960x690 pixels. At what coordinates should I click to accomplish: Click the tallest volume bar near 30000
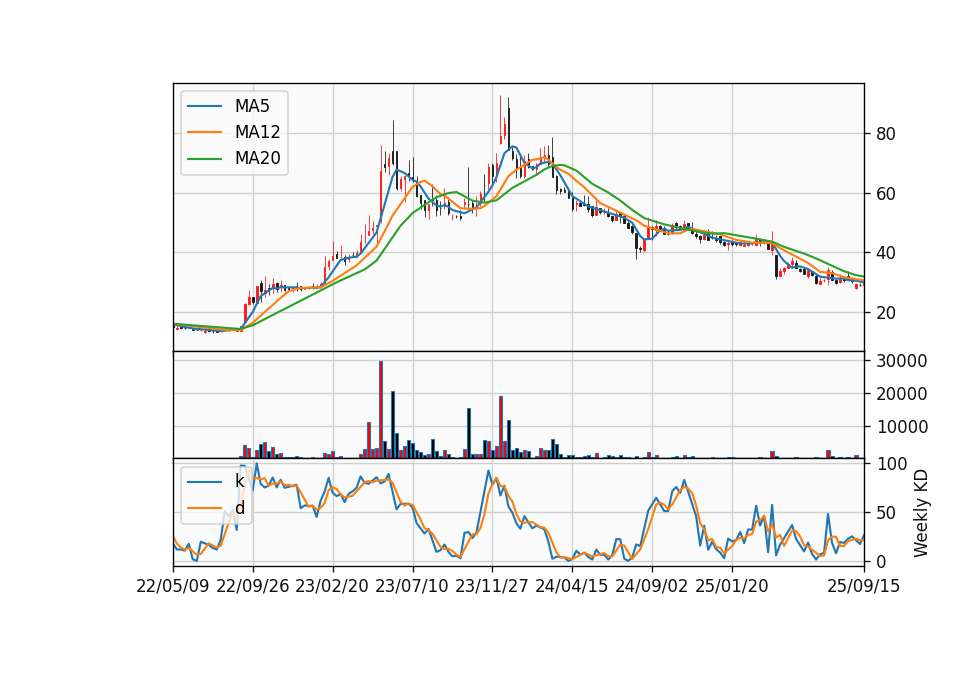(381, 410)
